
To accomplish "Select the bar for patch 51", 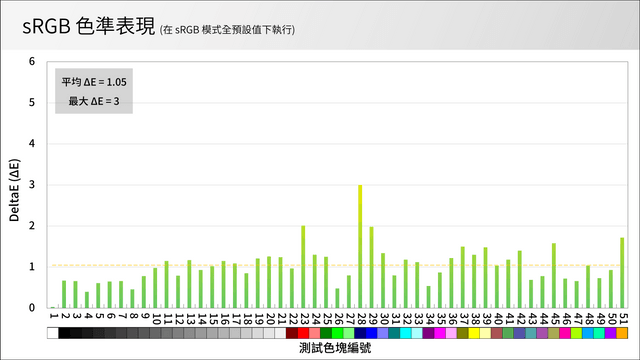I will [622, 273].
